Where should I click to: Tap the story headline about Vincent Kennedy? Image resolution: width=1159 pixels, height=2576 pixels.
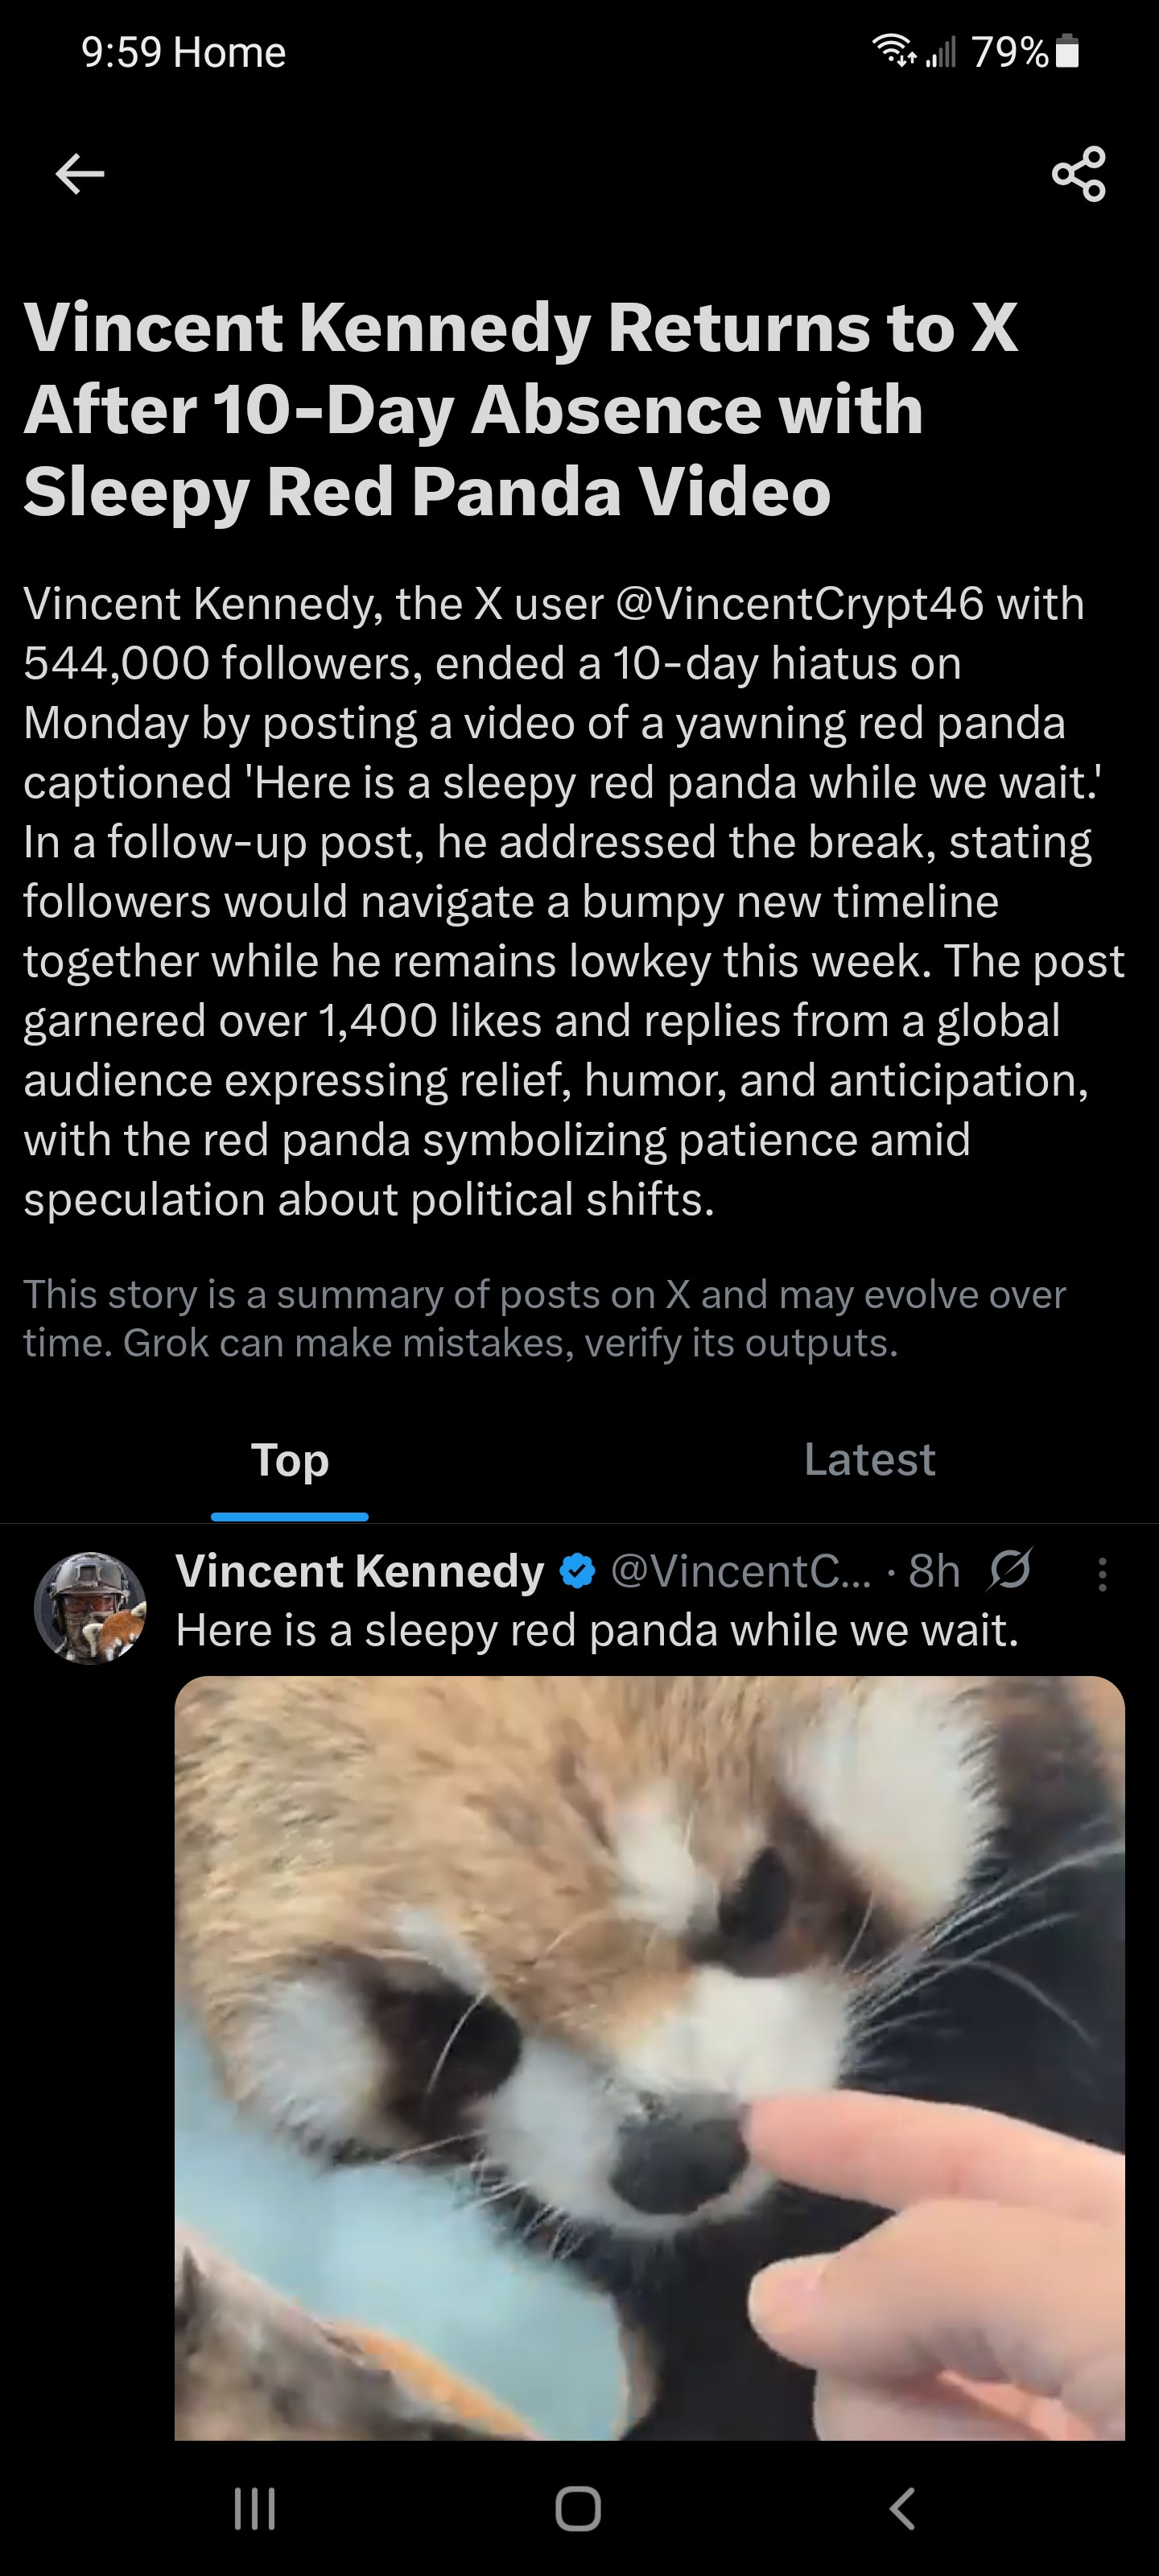coord(520,409)
